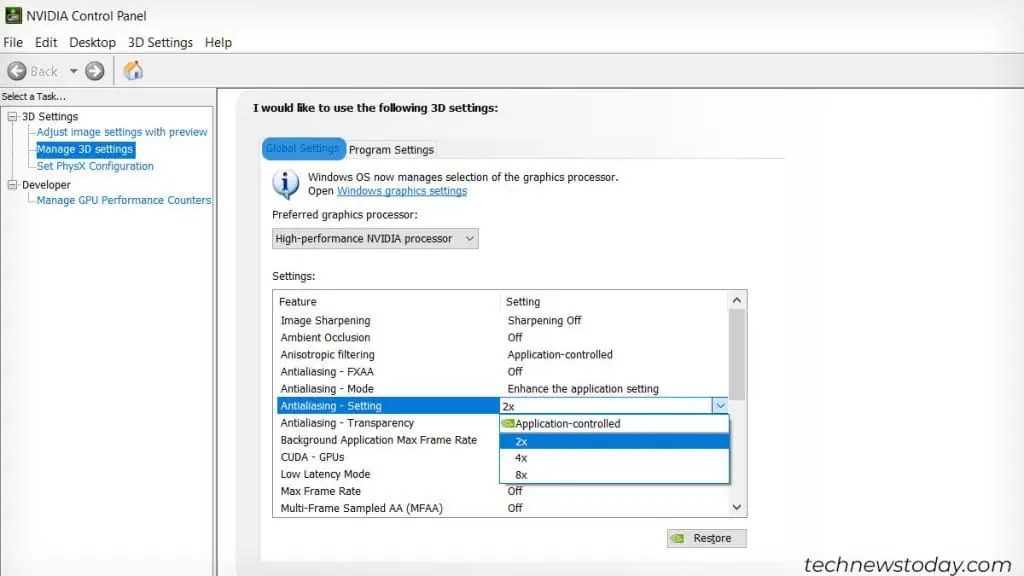
Task: Open the Help menu
Action: click(218, 42)
